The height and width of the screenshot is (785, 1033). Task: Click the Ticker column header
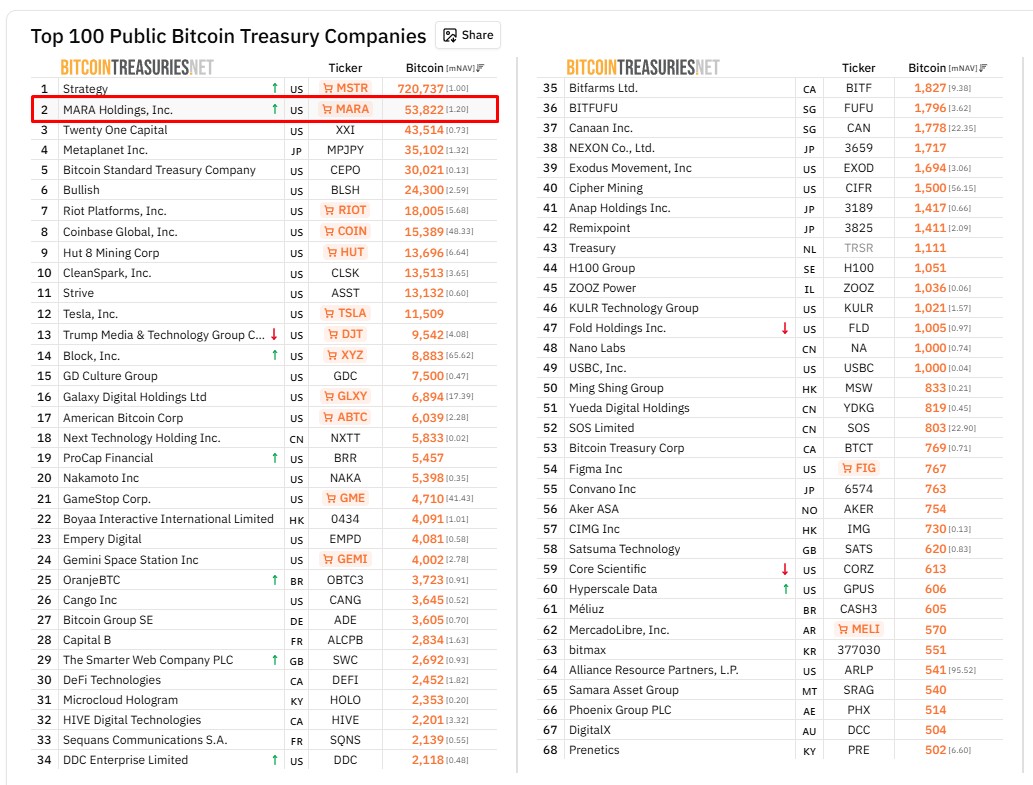pos(346,68)
